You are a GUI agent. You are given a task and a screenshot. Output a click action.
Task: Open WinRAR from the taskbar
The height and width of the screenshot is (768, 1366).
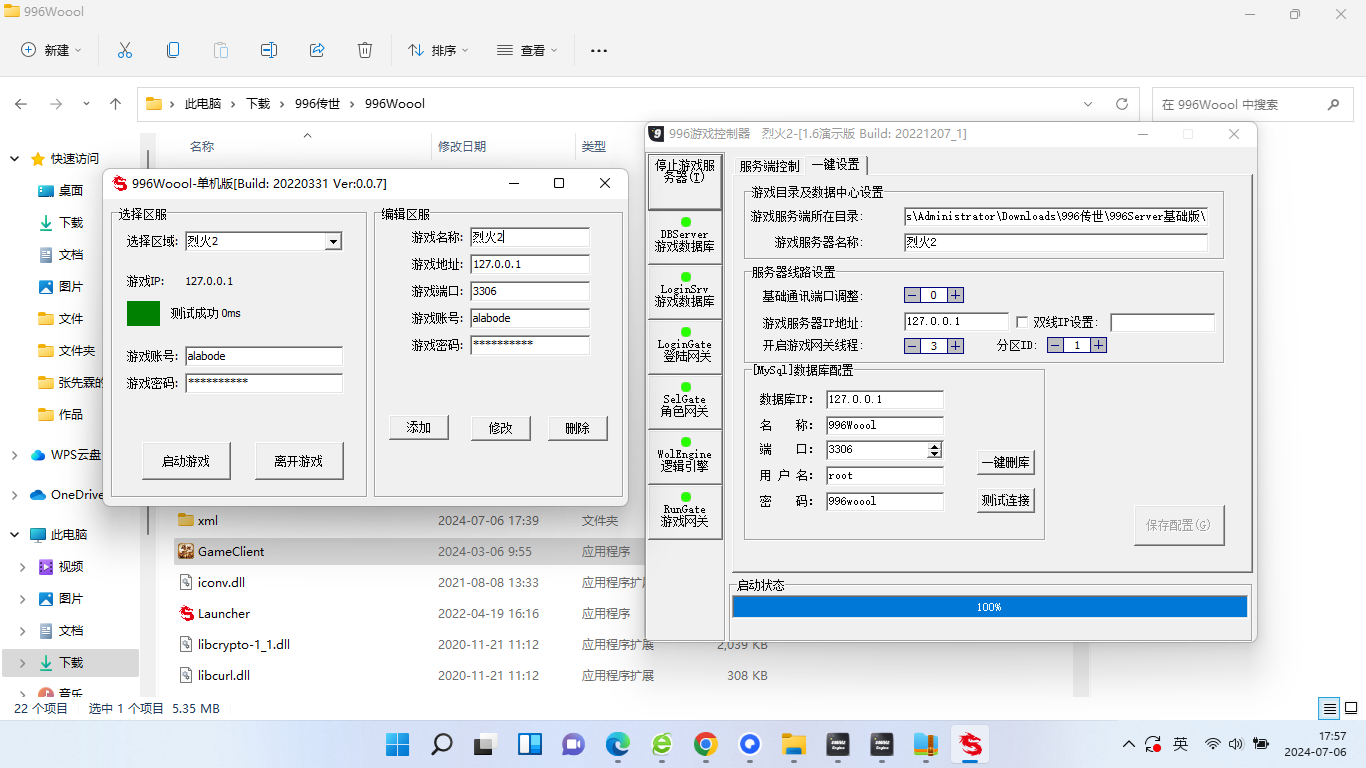pyautogui.click(x=926, y=744)
